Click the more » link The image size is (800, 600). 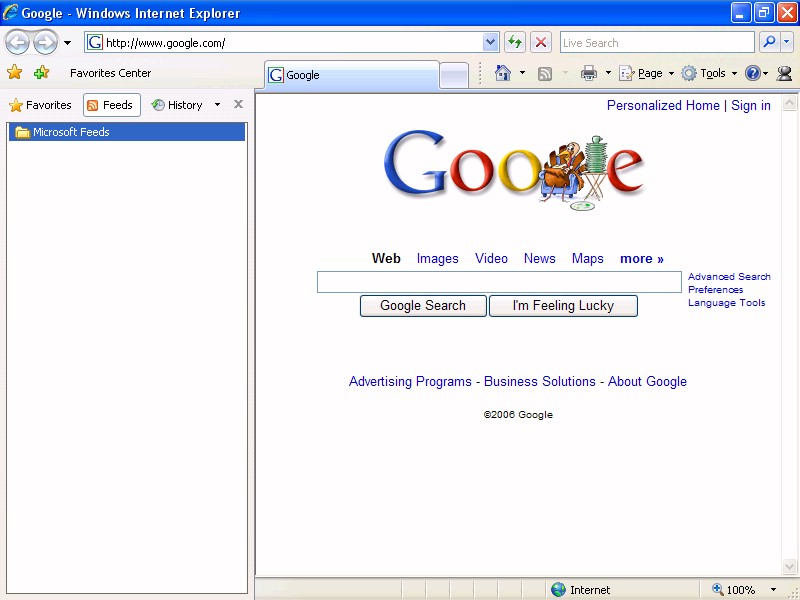point(642,259)
